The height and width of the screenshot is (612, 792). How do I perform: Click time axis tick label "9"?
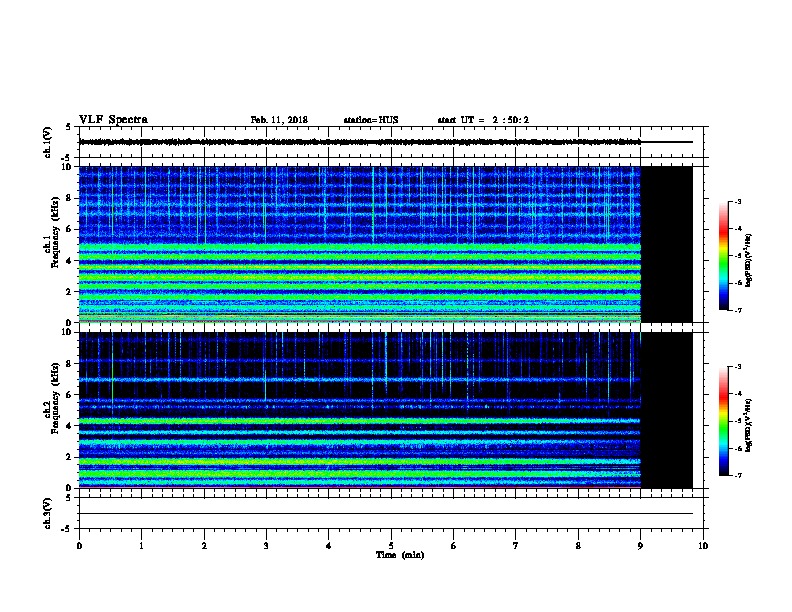tap(640, 546)
